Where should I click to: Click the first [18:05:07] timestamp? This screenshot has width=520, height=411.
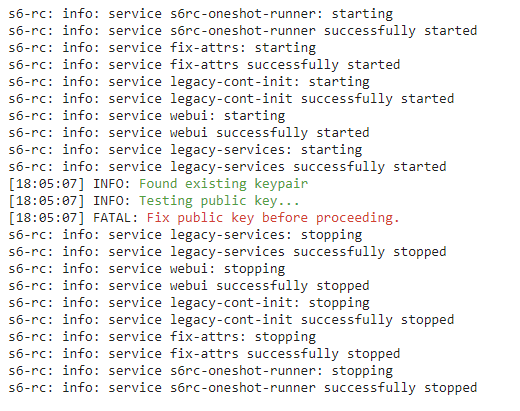[x=47, y=184]
